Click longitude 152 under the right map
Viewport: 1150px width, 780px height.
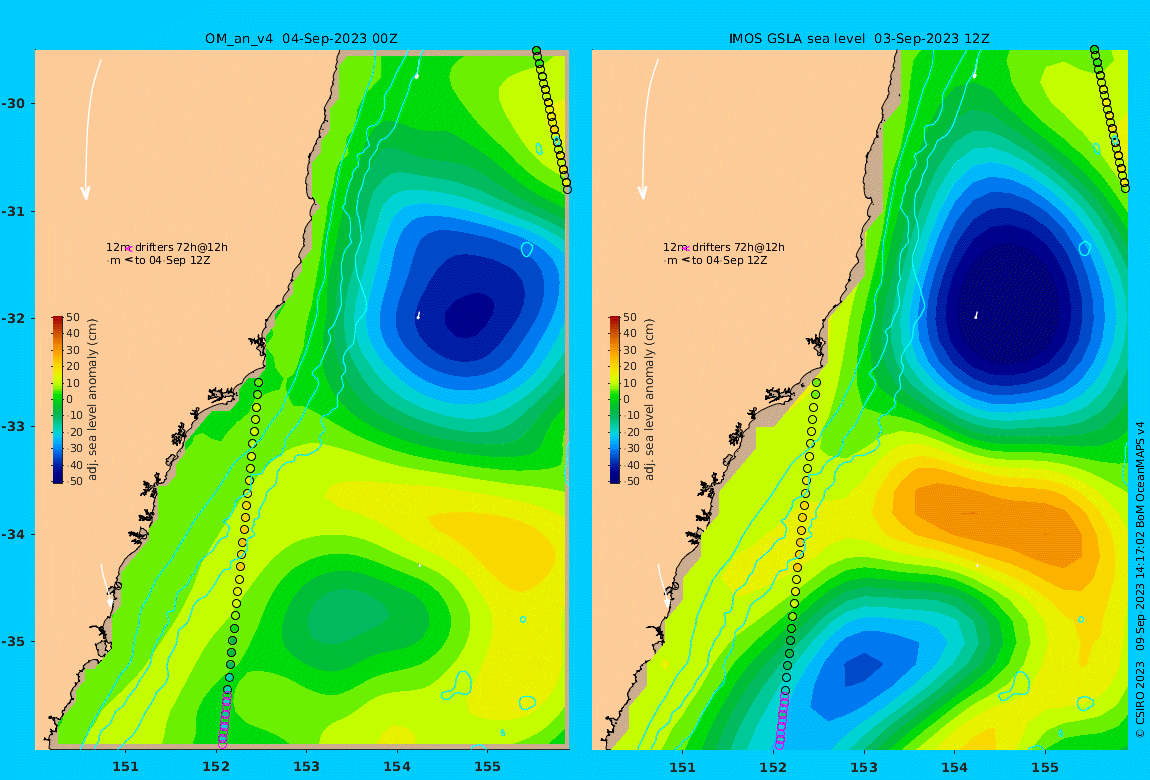[774, 767]
